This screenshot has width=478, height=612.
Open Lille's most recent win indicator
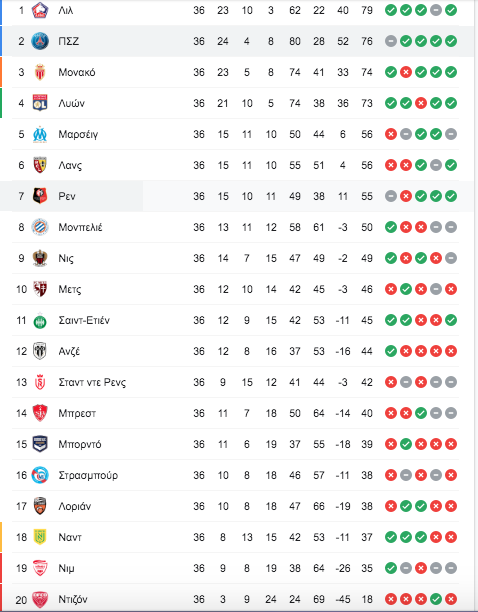click(451, 10)
